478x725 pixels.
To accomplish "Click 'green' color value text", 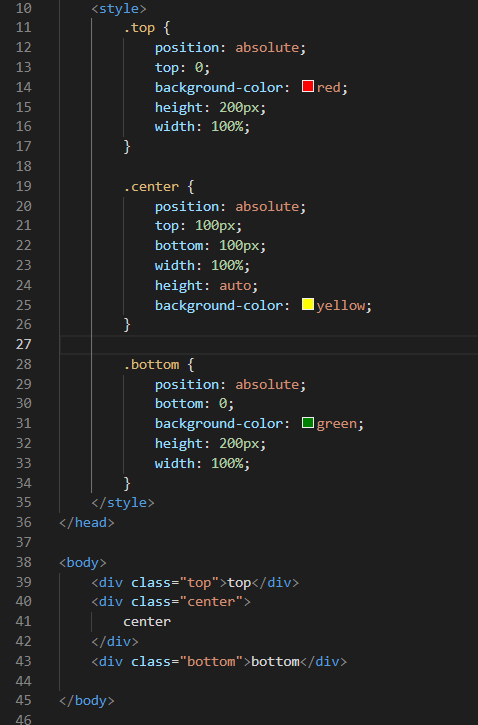I will click(x=337, y=424).
